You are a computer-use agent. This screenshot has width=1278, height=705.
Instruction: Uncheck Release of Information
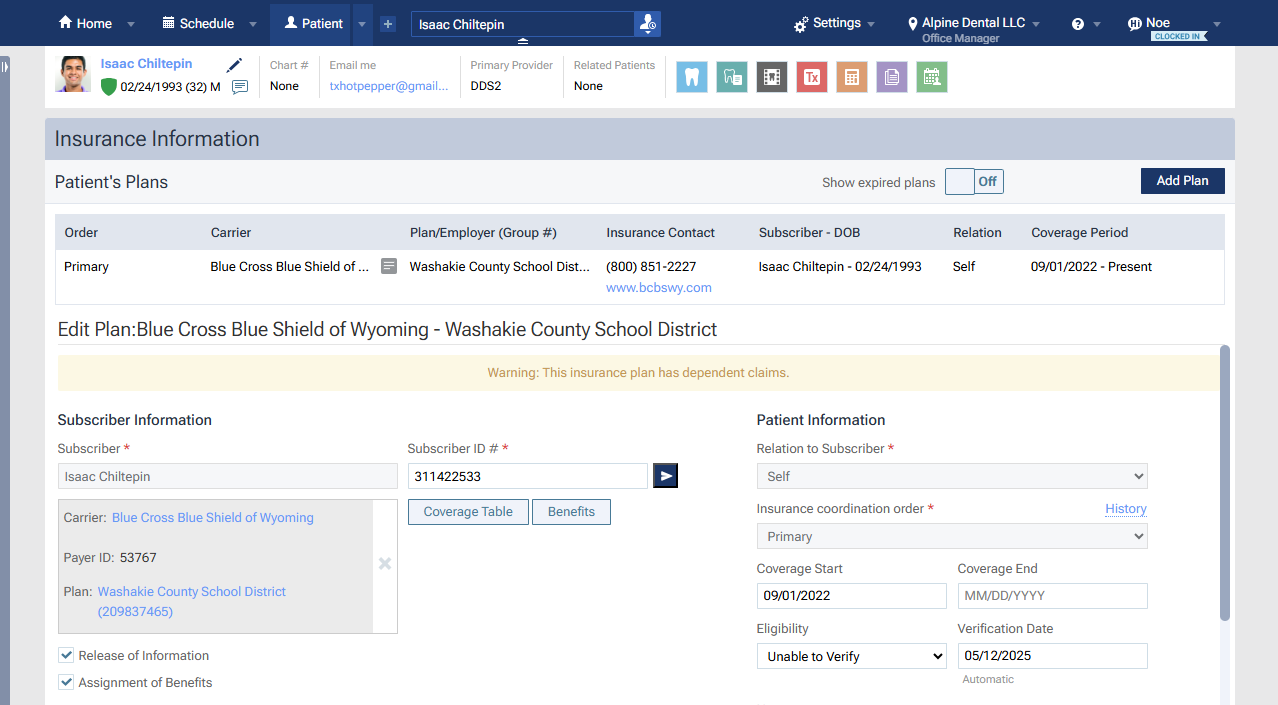point(66,655)
